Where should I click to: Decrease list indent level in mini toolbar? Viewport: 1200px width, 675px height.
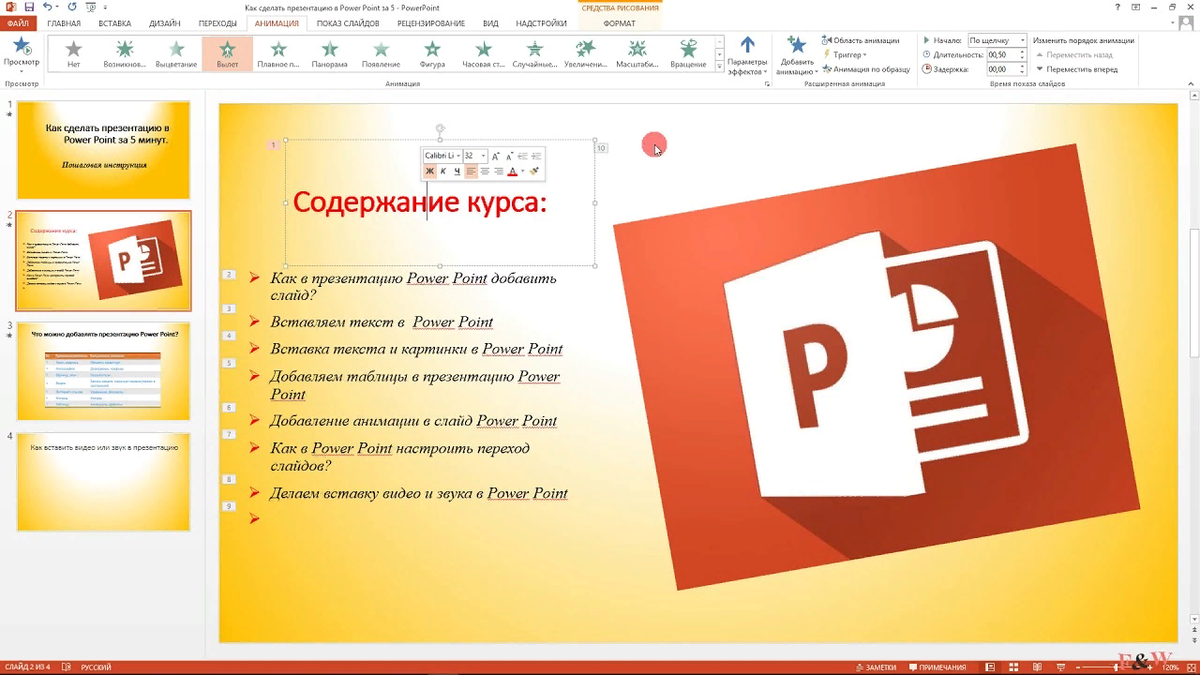[x=523, y=156]
